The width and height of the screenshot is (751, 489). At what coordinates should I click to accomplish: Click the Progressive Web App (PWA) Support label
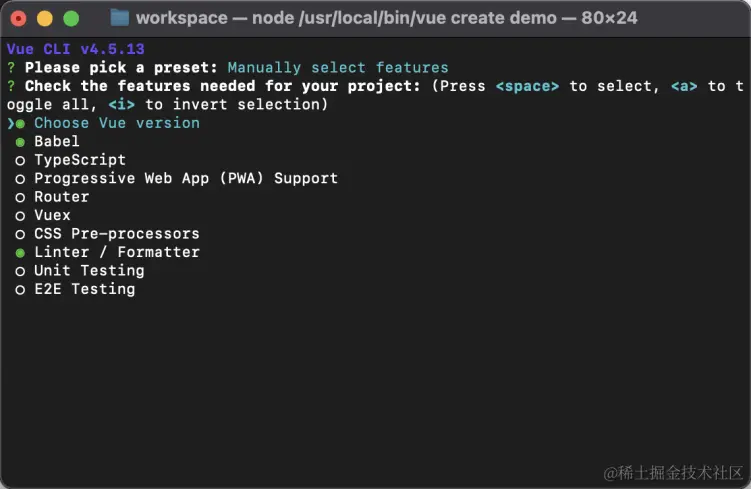(x=186, y=178)
